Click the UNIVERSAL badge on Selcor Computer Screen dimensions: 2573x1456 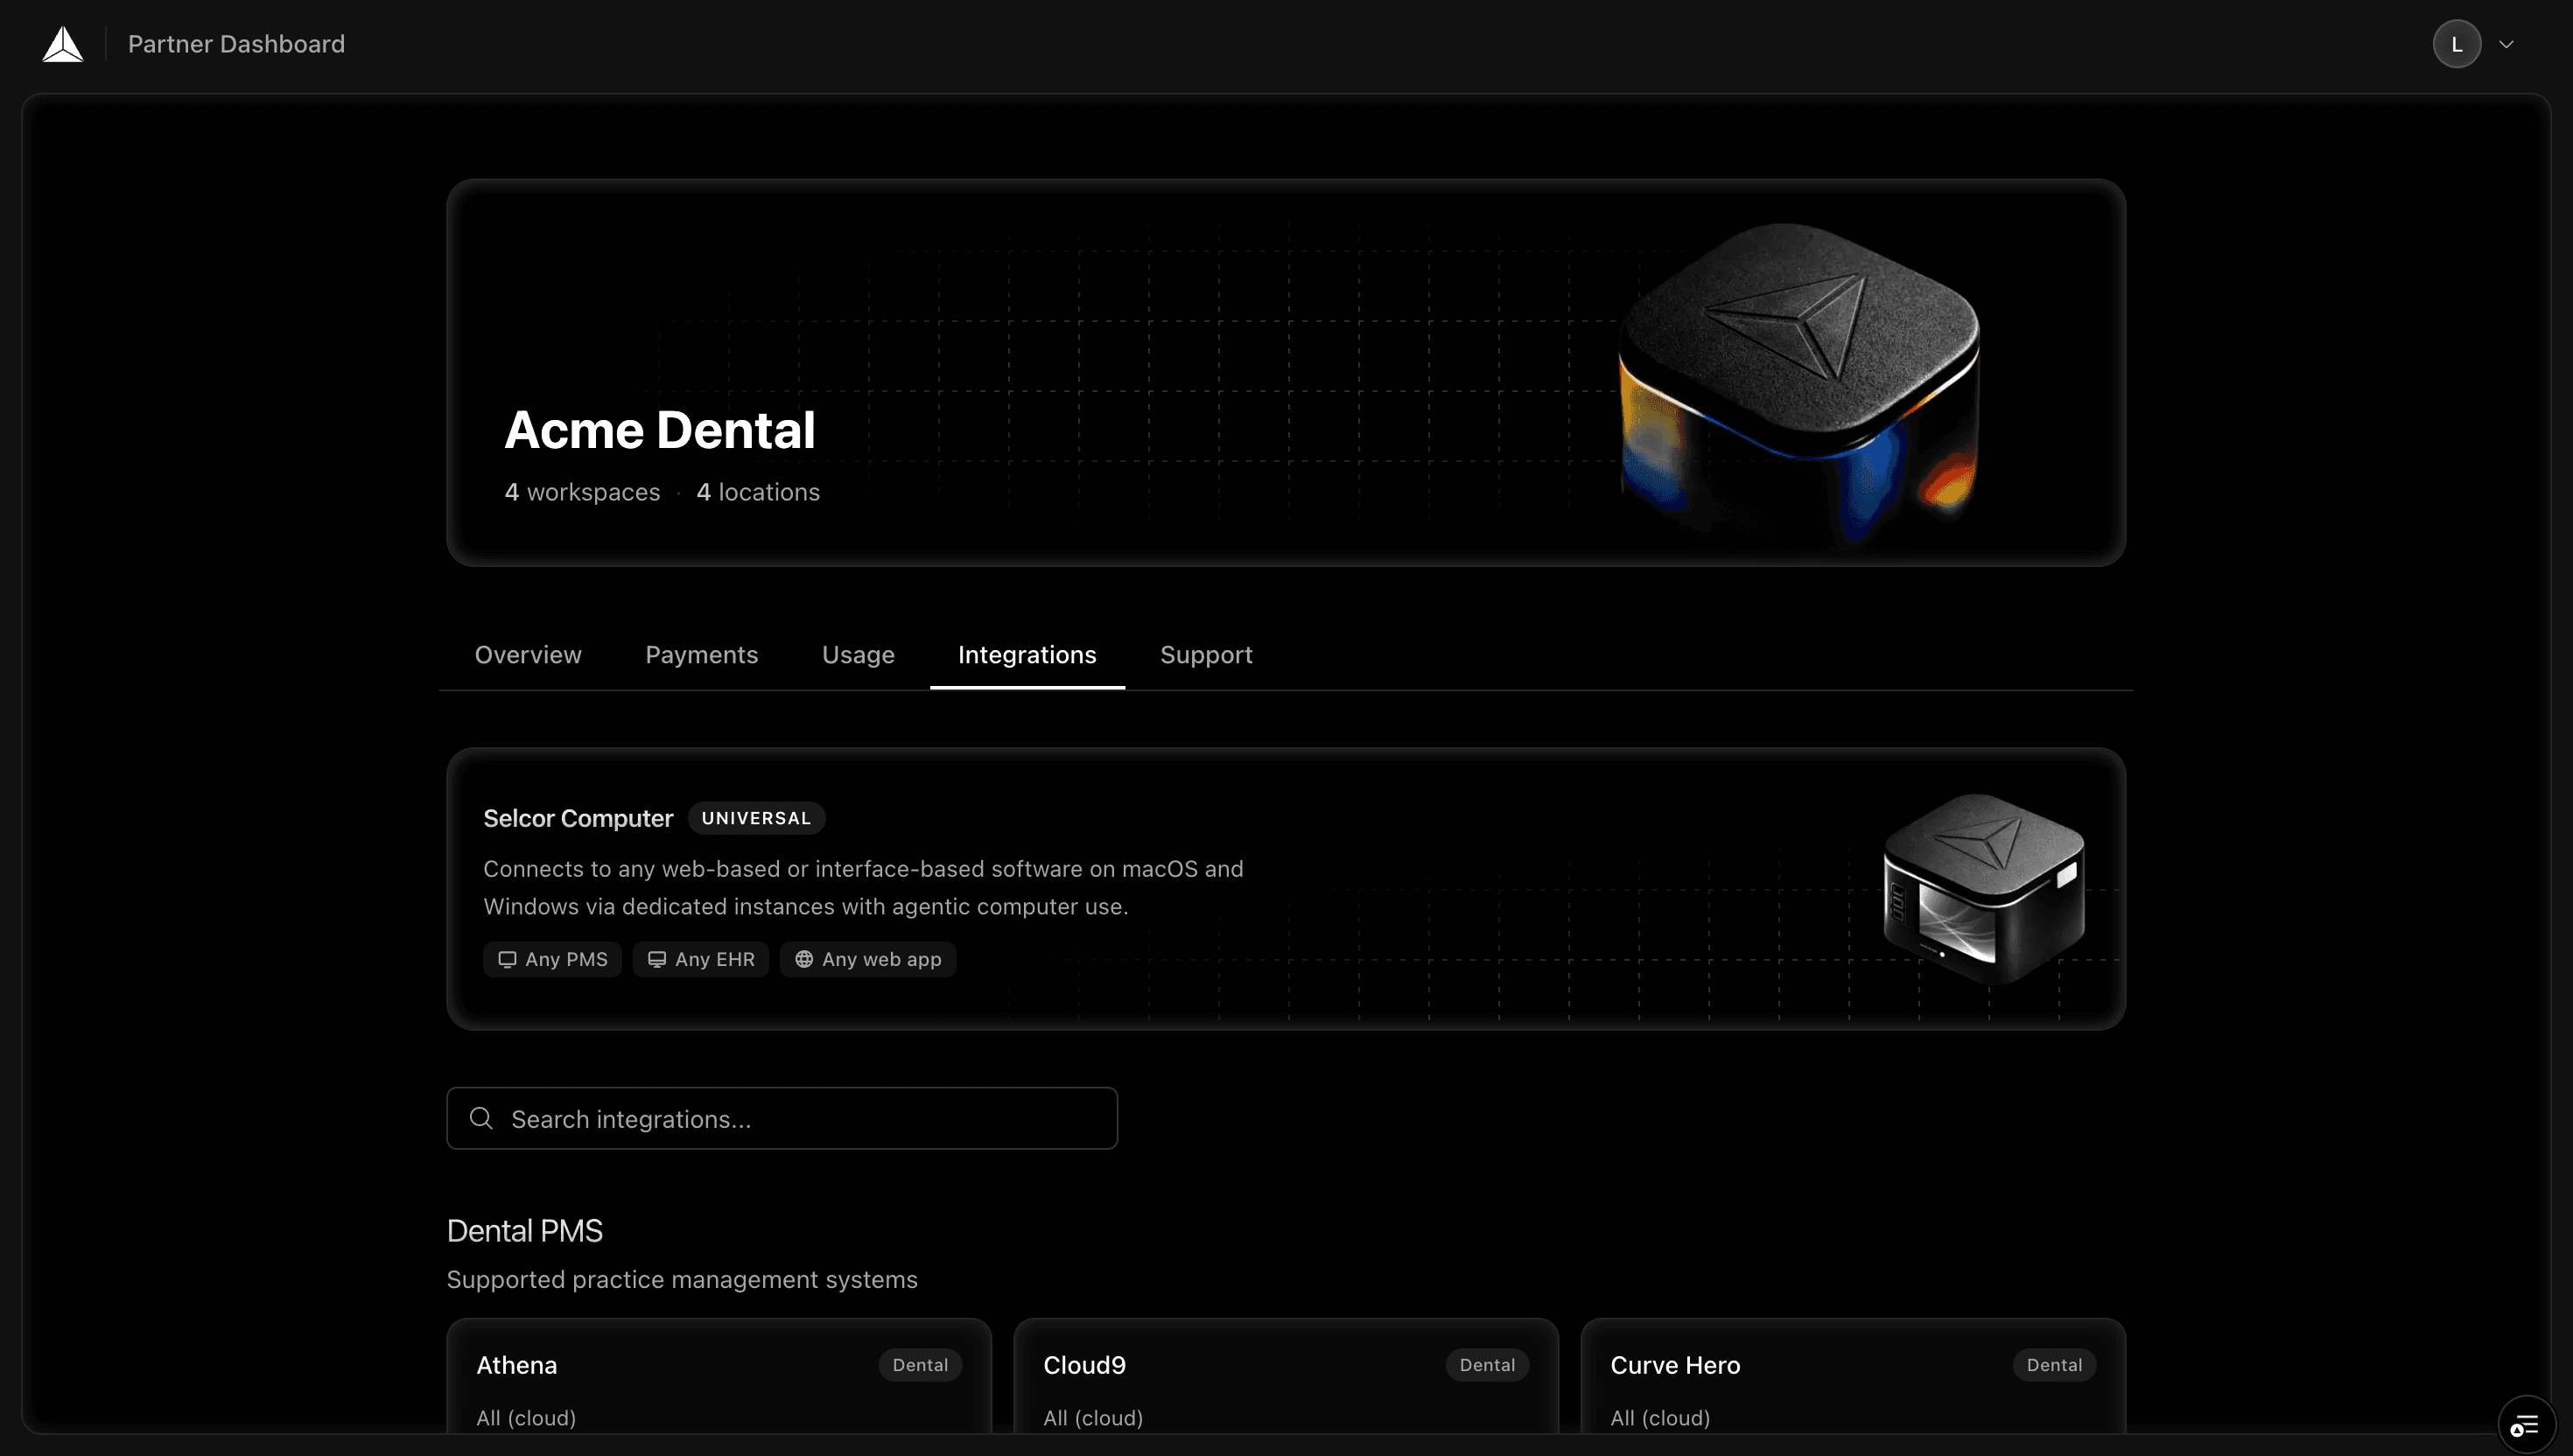(x=756, y=818)
